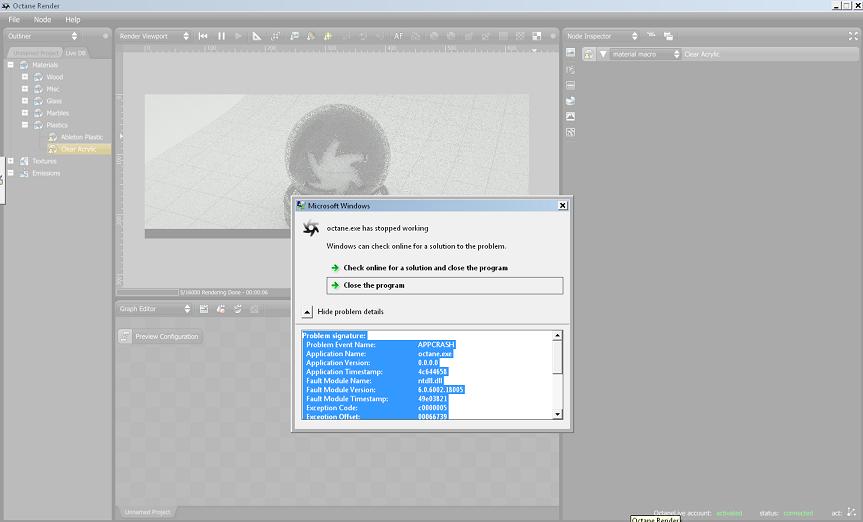
Task: Click the stacked windows icon in Node Inspector toolbar
Action: coord(668,36)
